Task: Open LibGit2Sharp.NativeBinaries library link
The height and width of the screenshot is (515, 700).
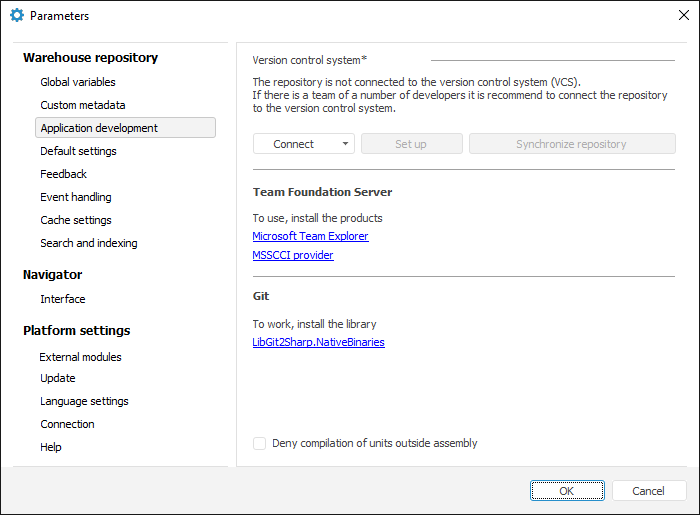Action: 318,342
